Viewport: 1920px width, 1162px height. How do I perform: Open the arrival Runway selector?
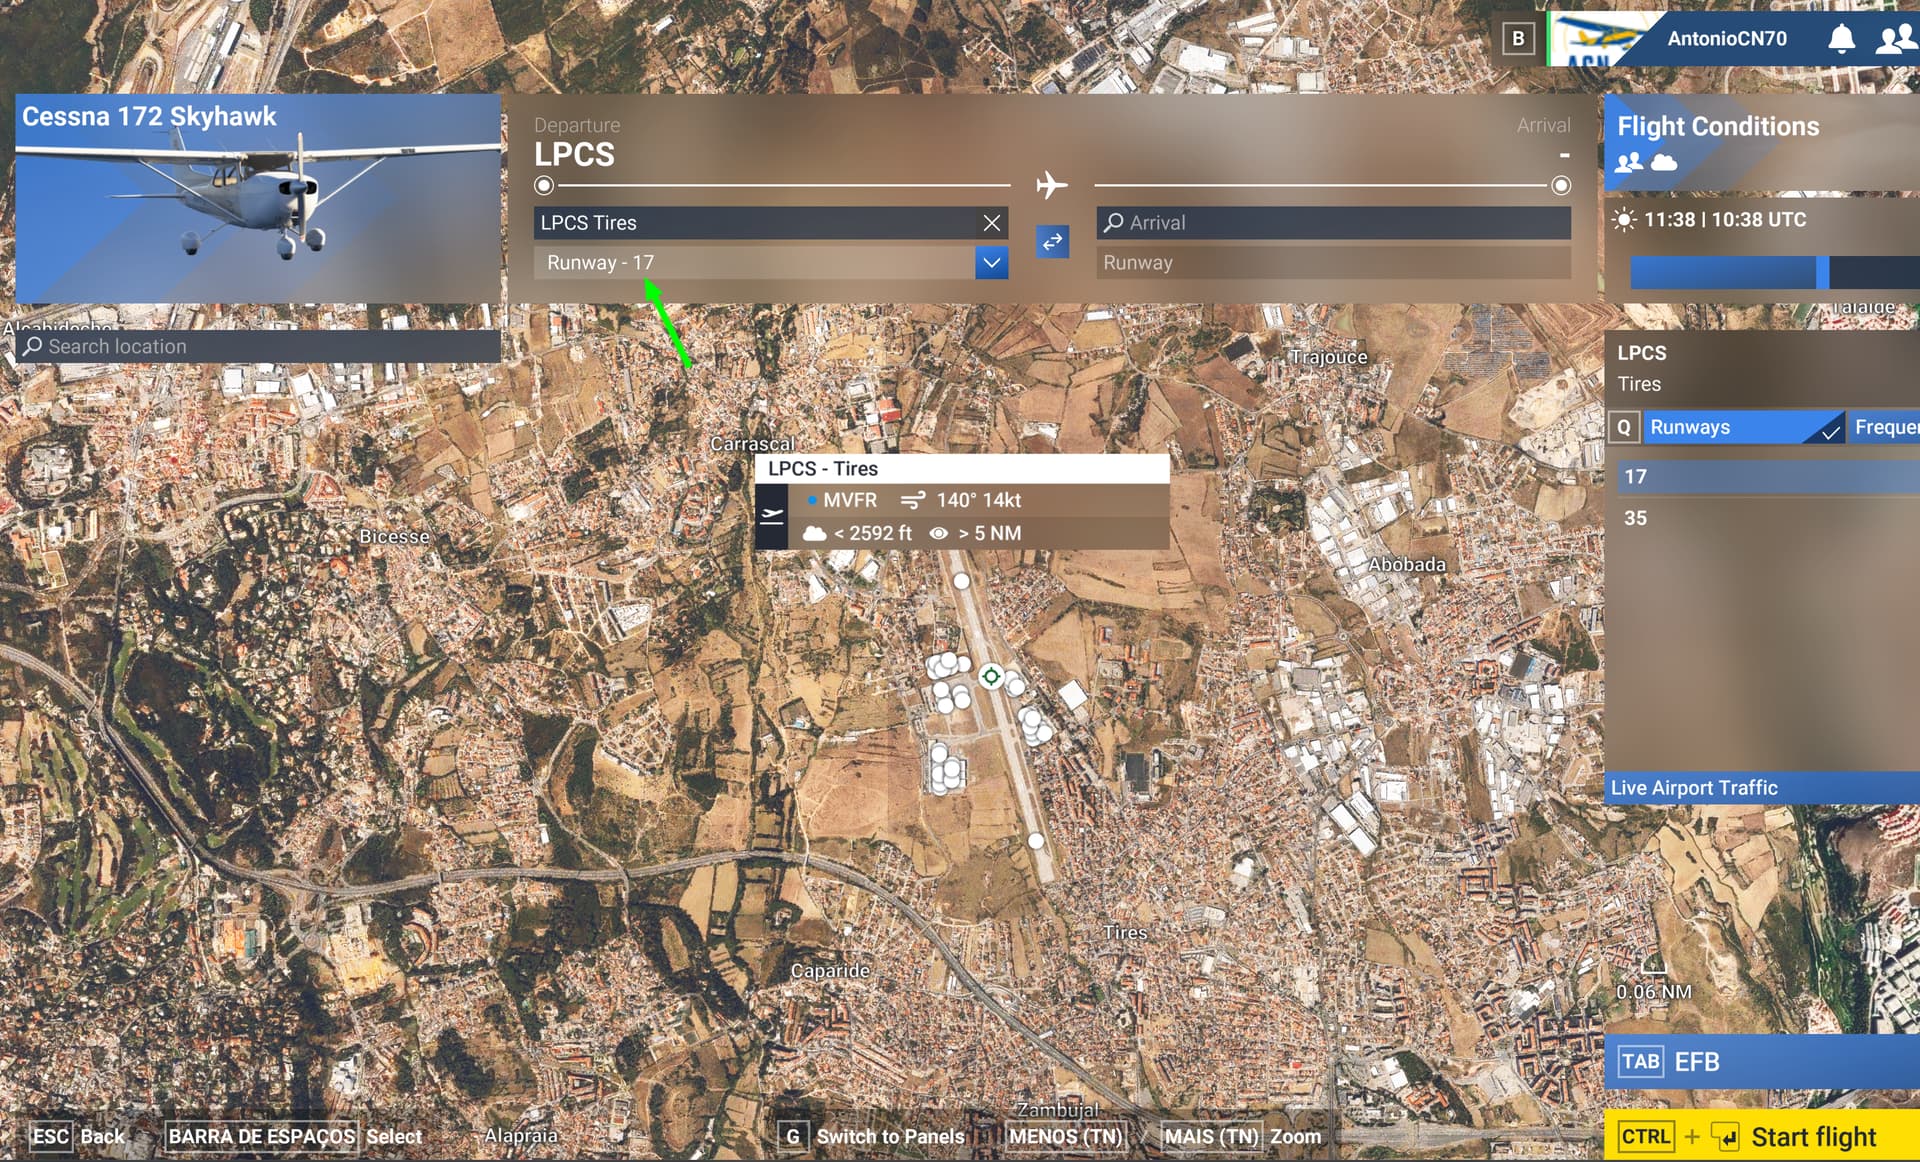(1333, 263)
